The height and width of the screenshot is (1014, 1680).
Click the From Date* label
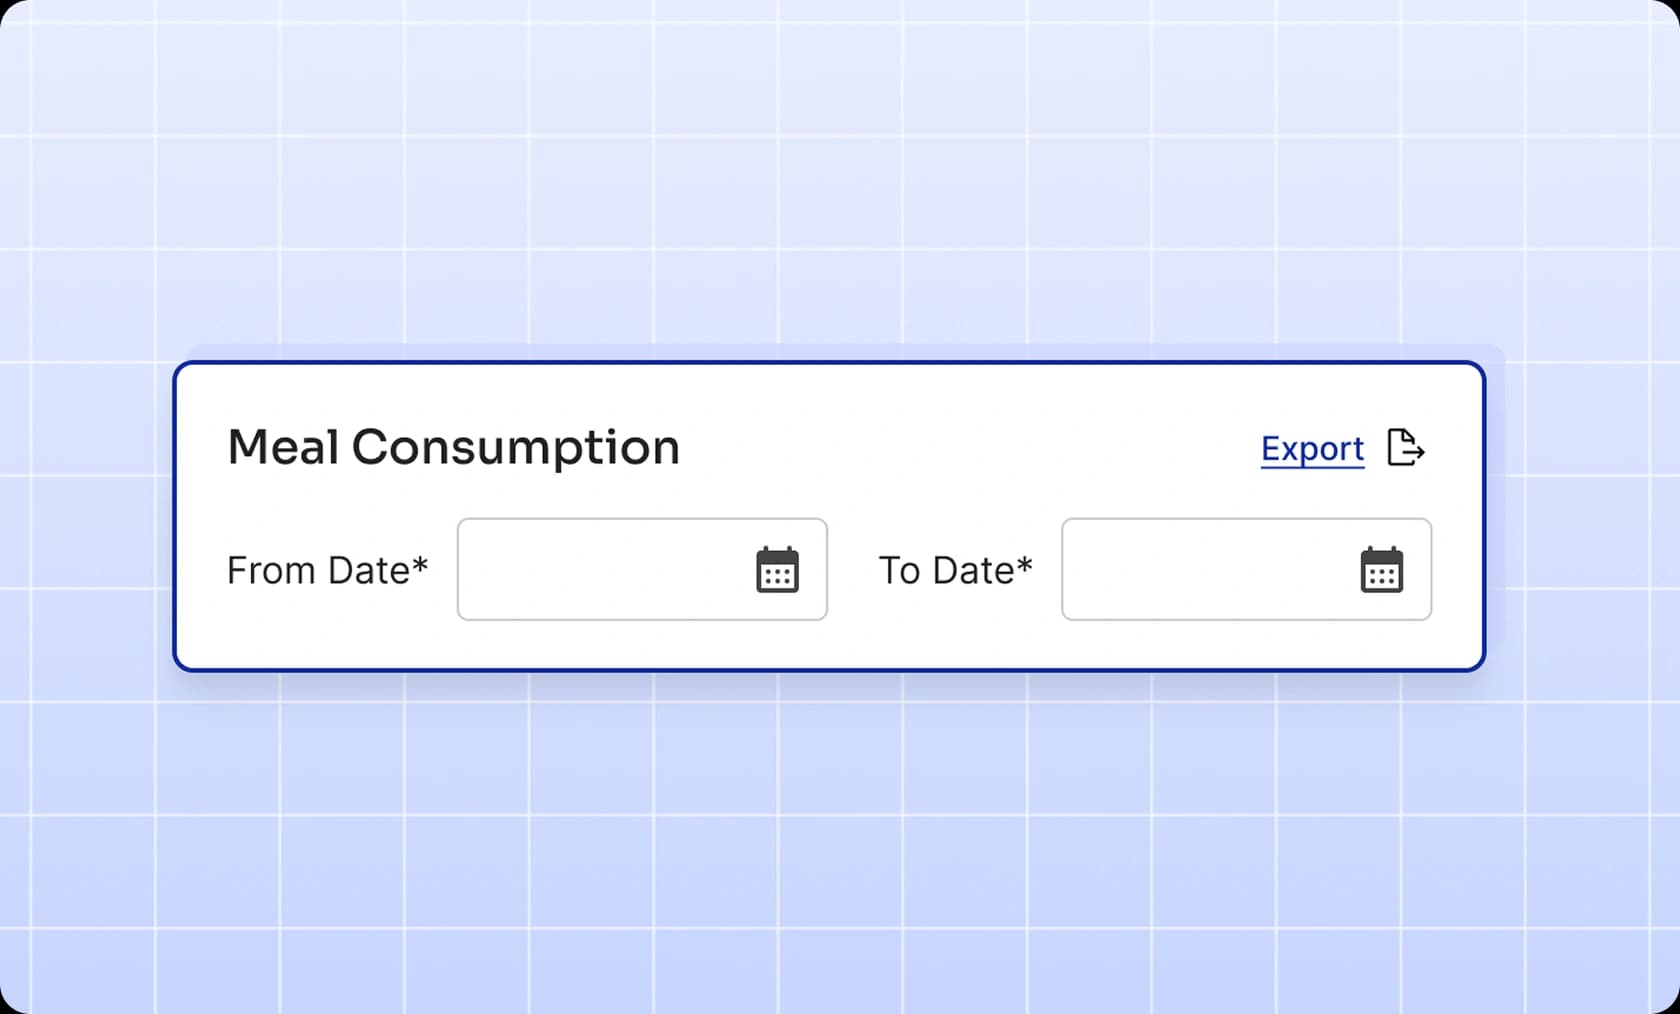click(328, 570)
